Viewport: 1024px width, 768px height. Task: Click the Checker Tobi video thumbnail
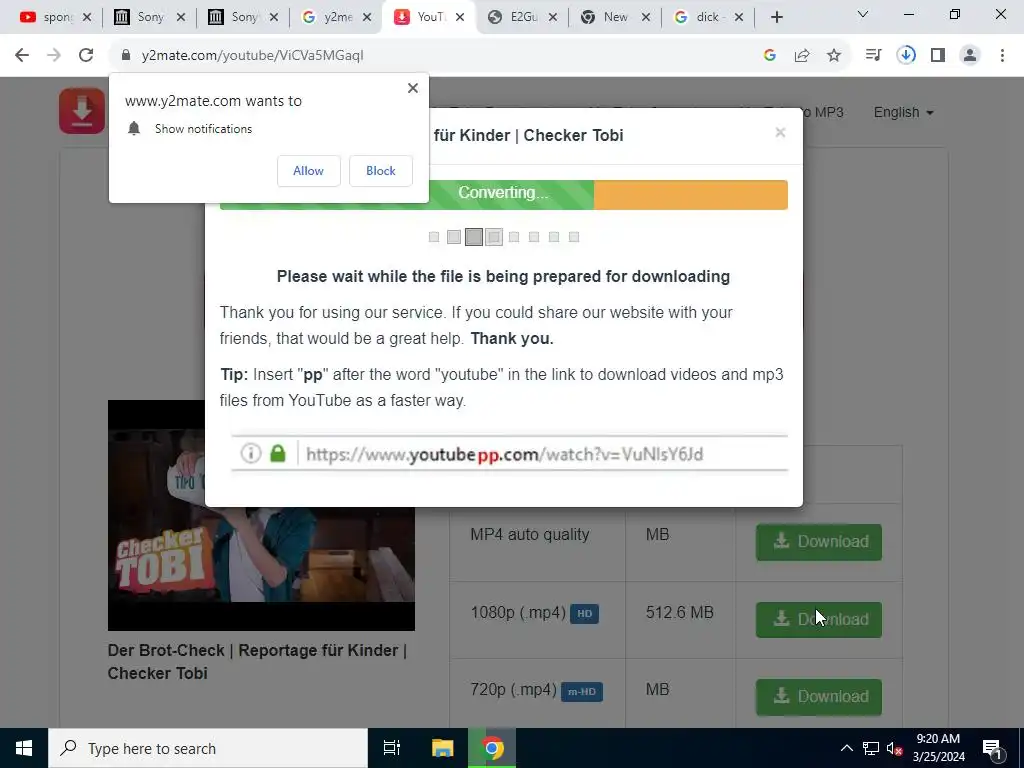261,515
